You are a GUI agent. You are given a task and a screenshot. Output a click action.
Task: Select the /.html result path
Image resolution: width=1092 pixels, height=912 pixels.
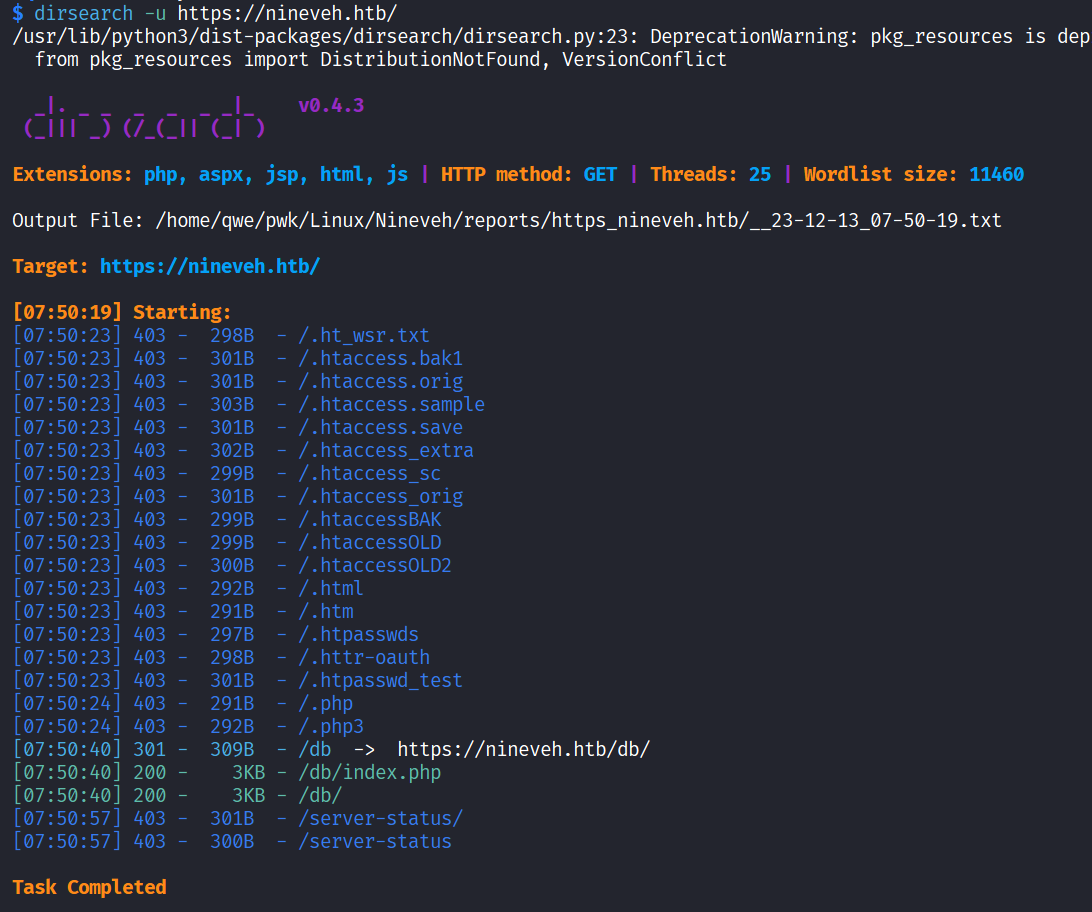coord(331,588)
